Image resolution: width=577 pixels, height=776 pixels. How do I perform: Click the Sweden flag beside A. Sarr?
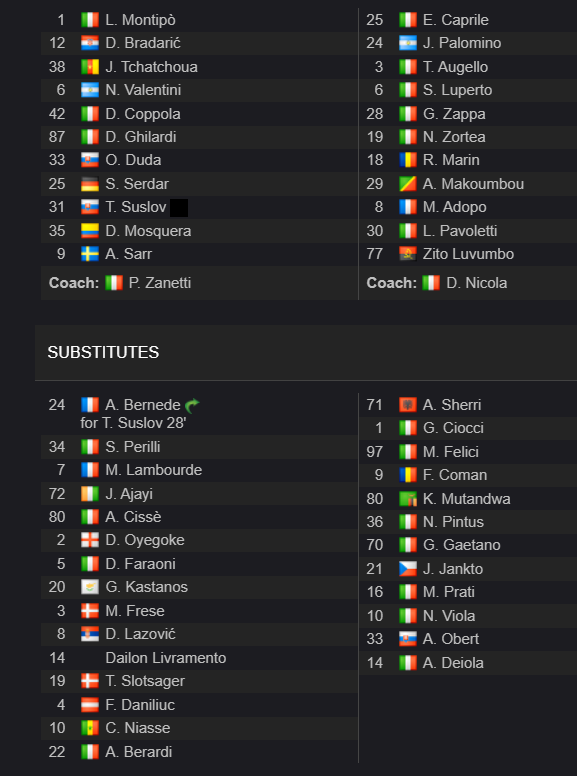click(x=90, y=254)
